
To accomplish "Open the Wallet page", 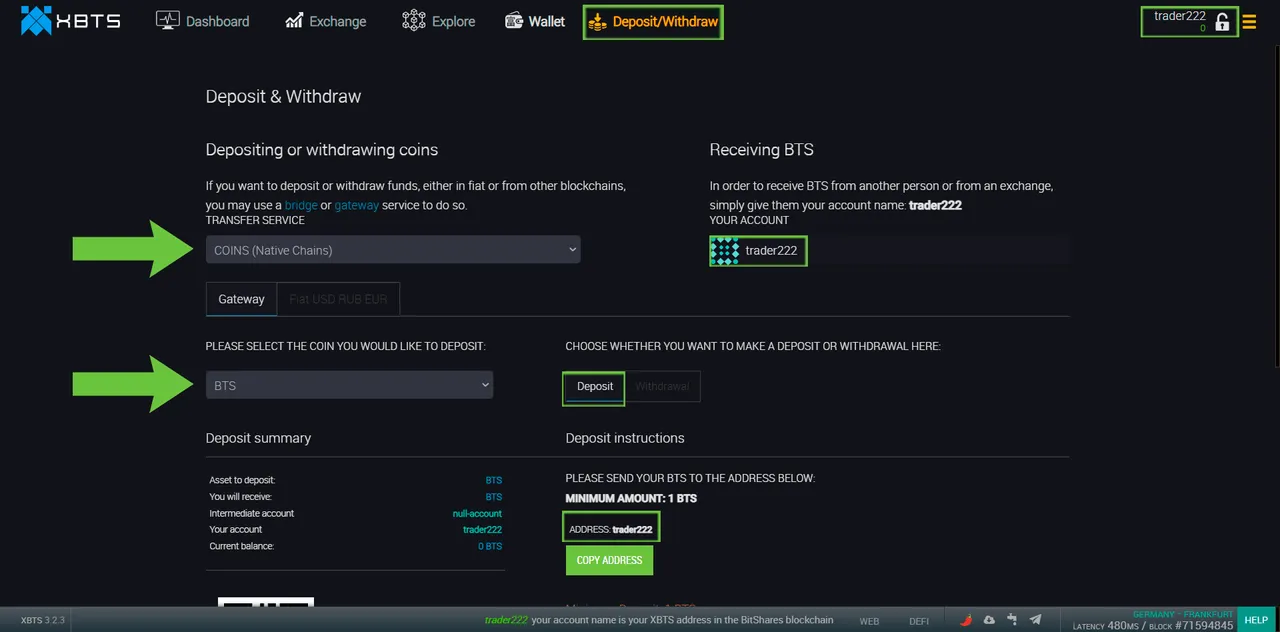I will [535, 21].
